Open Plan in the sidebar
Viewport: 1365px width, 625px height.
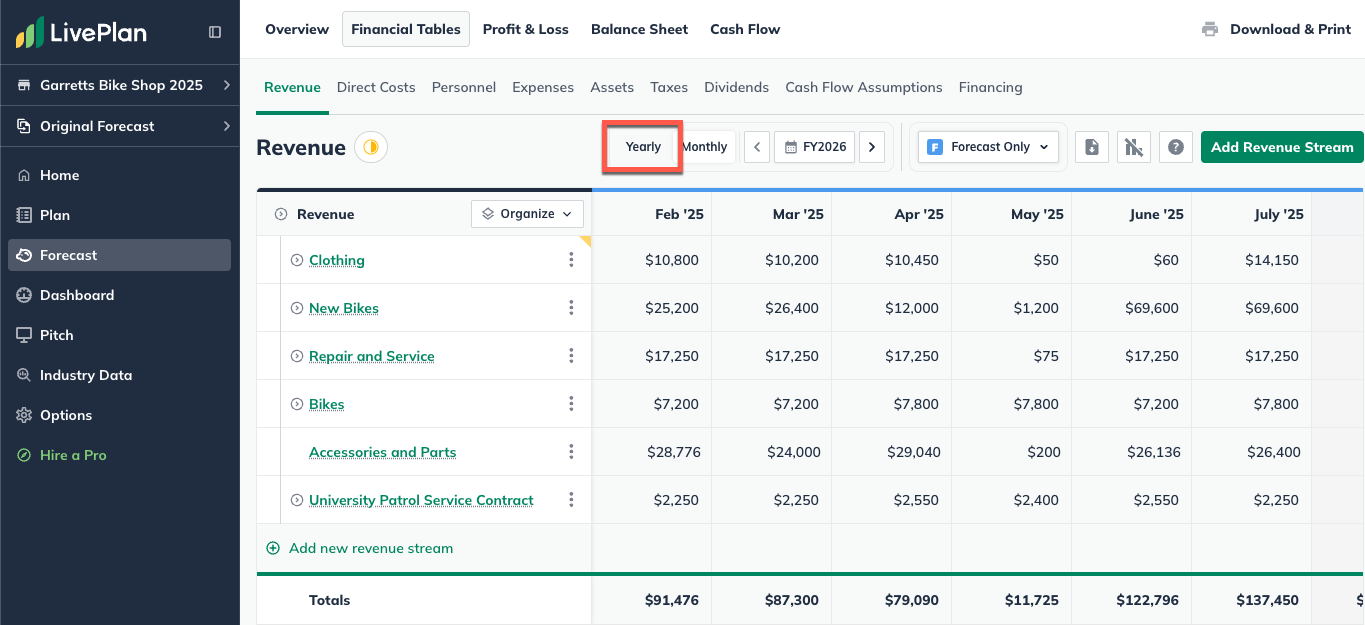[119, 215]
